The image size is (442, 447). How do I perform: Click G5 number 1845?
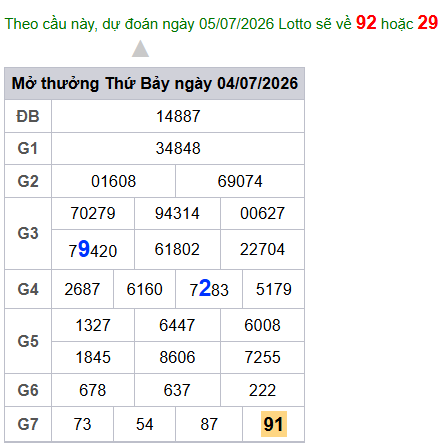click(93, 357)
